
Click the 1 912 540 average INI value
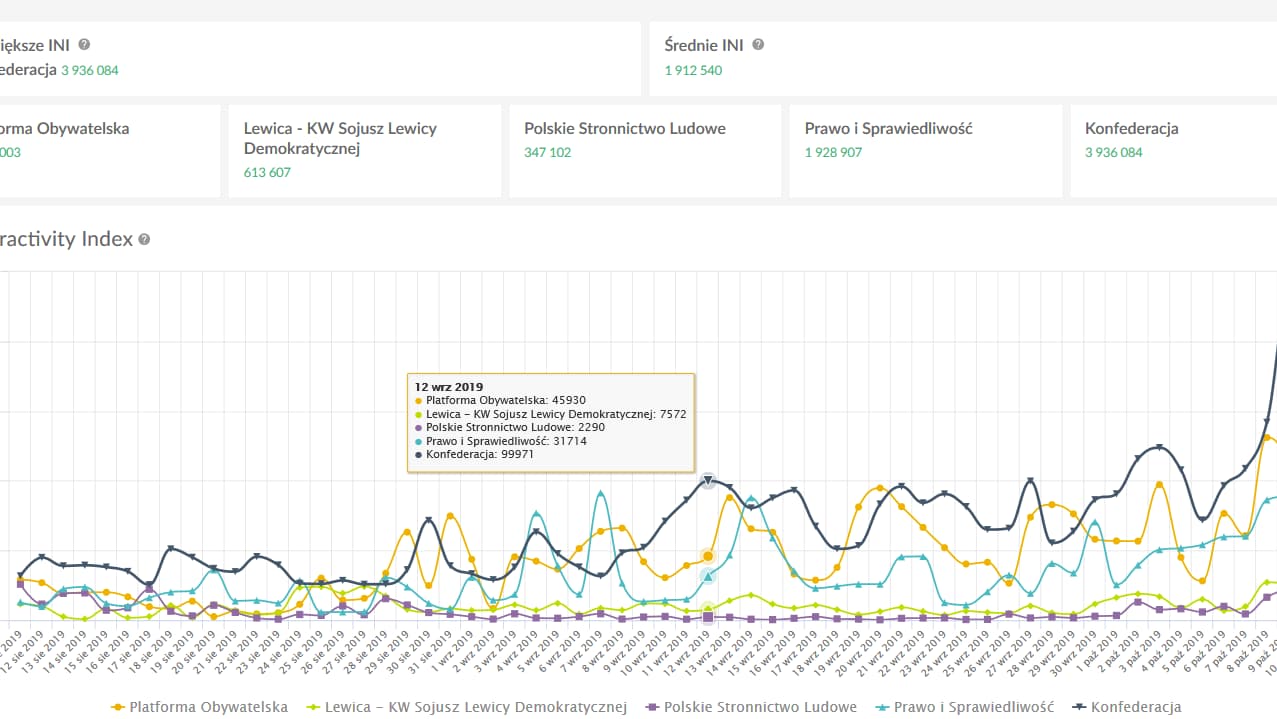(693, 71)
